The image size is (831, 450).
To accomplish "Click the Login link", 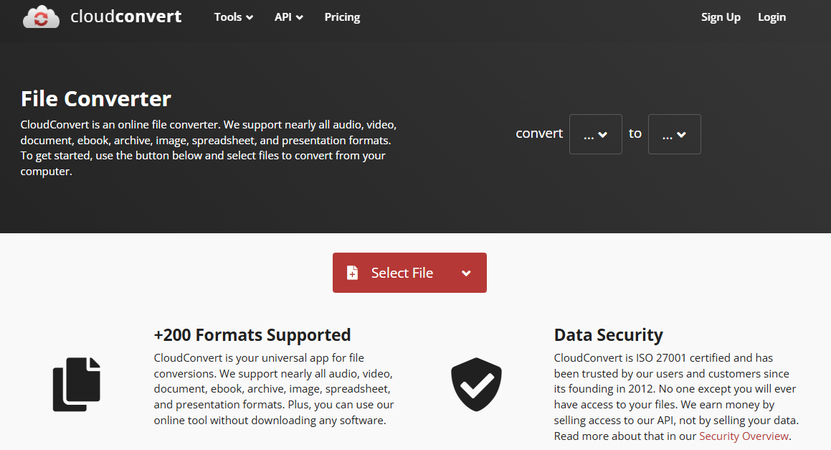I will (x=772, y=17).
